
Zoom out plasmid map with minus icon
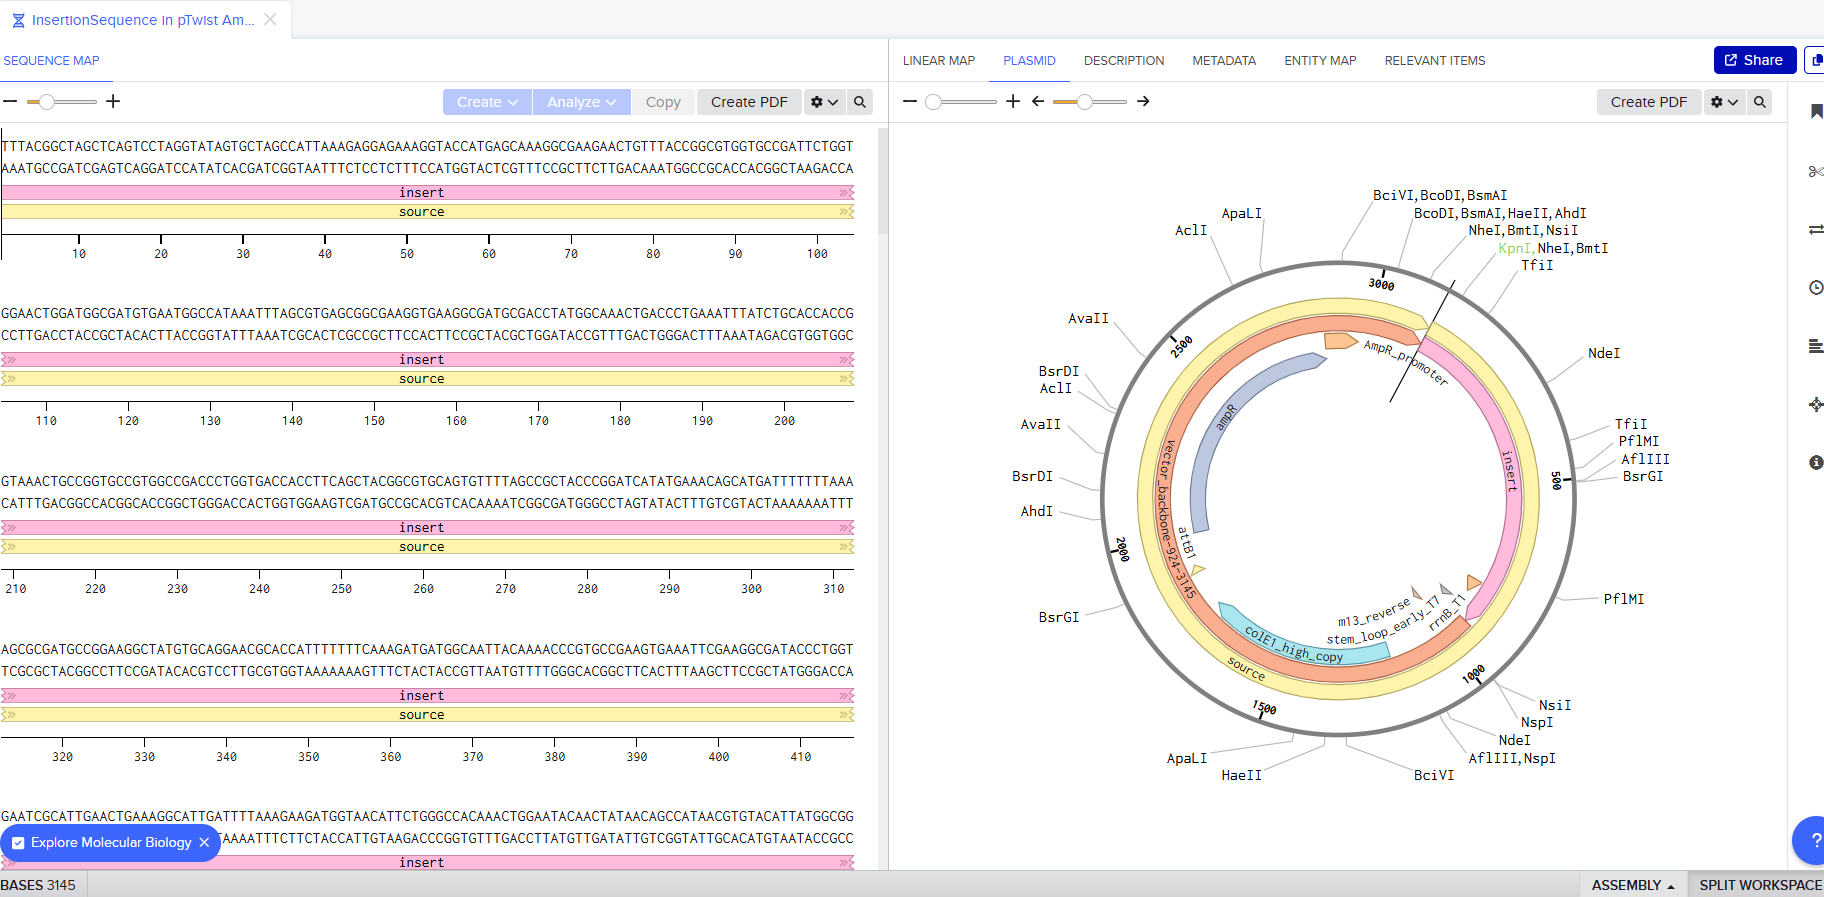pos(909,101)
